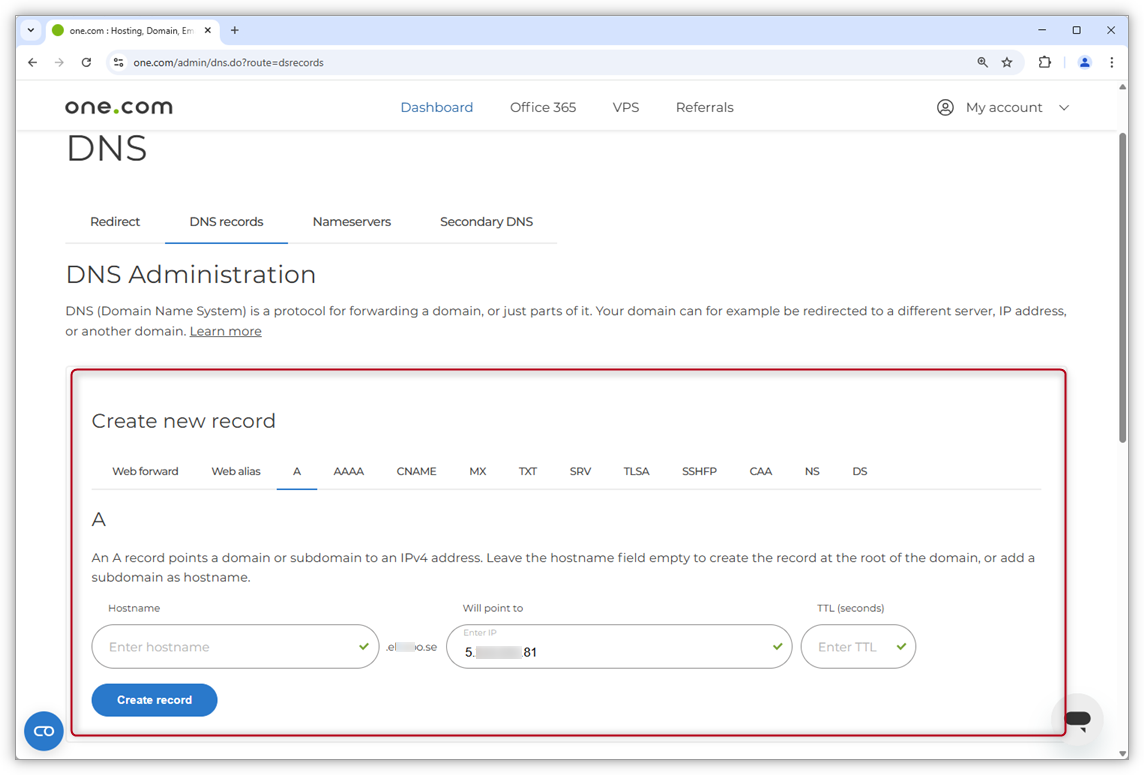Open the Learn more link

click(225, 330)
